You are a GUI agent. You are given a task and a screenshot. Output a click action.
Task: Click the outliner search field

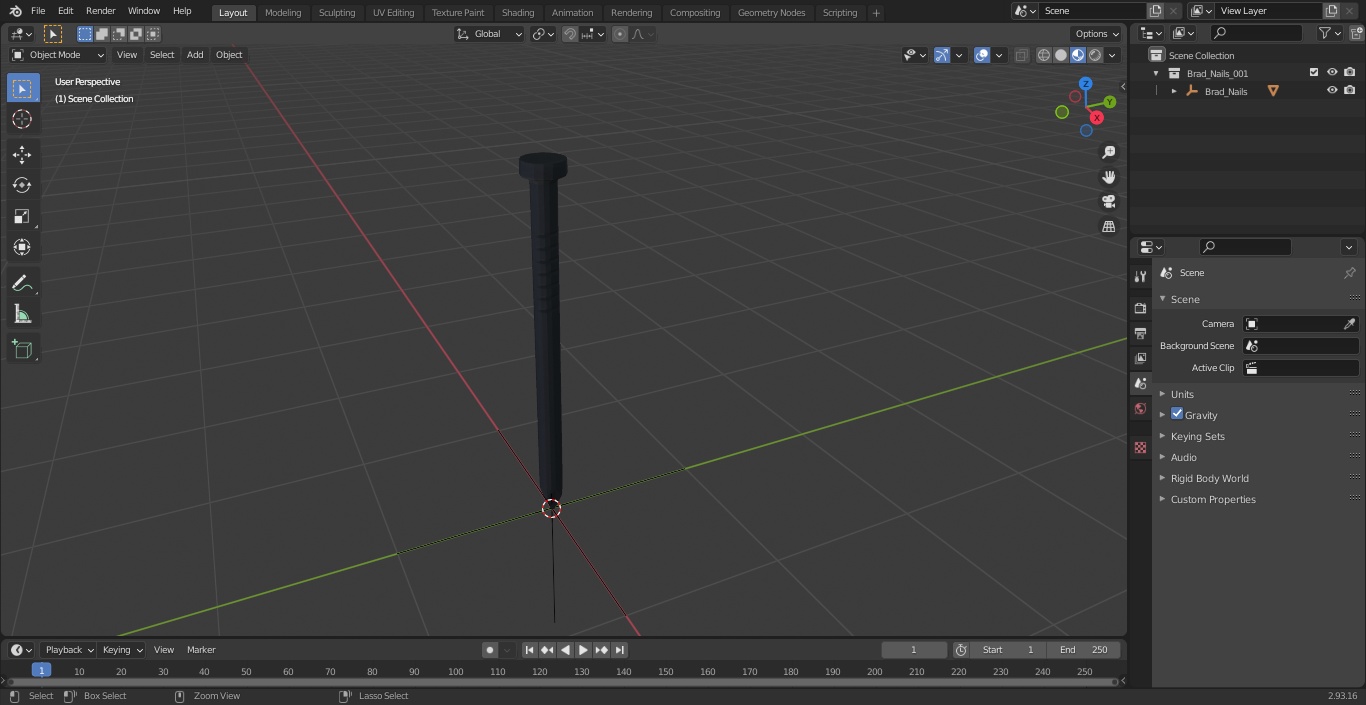click(x=1256, y=33)
